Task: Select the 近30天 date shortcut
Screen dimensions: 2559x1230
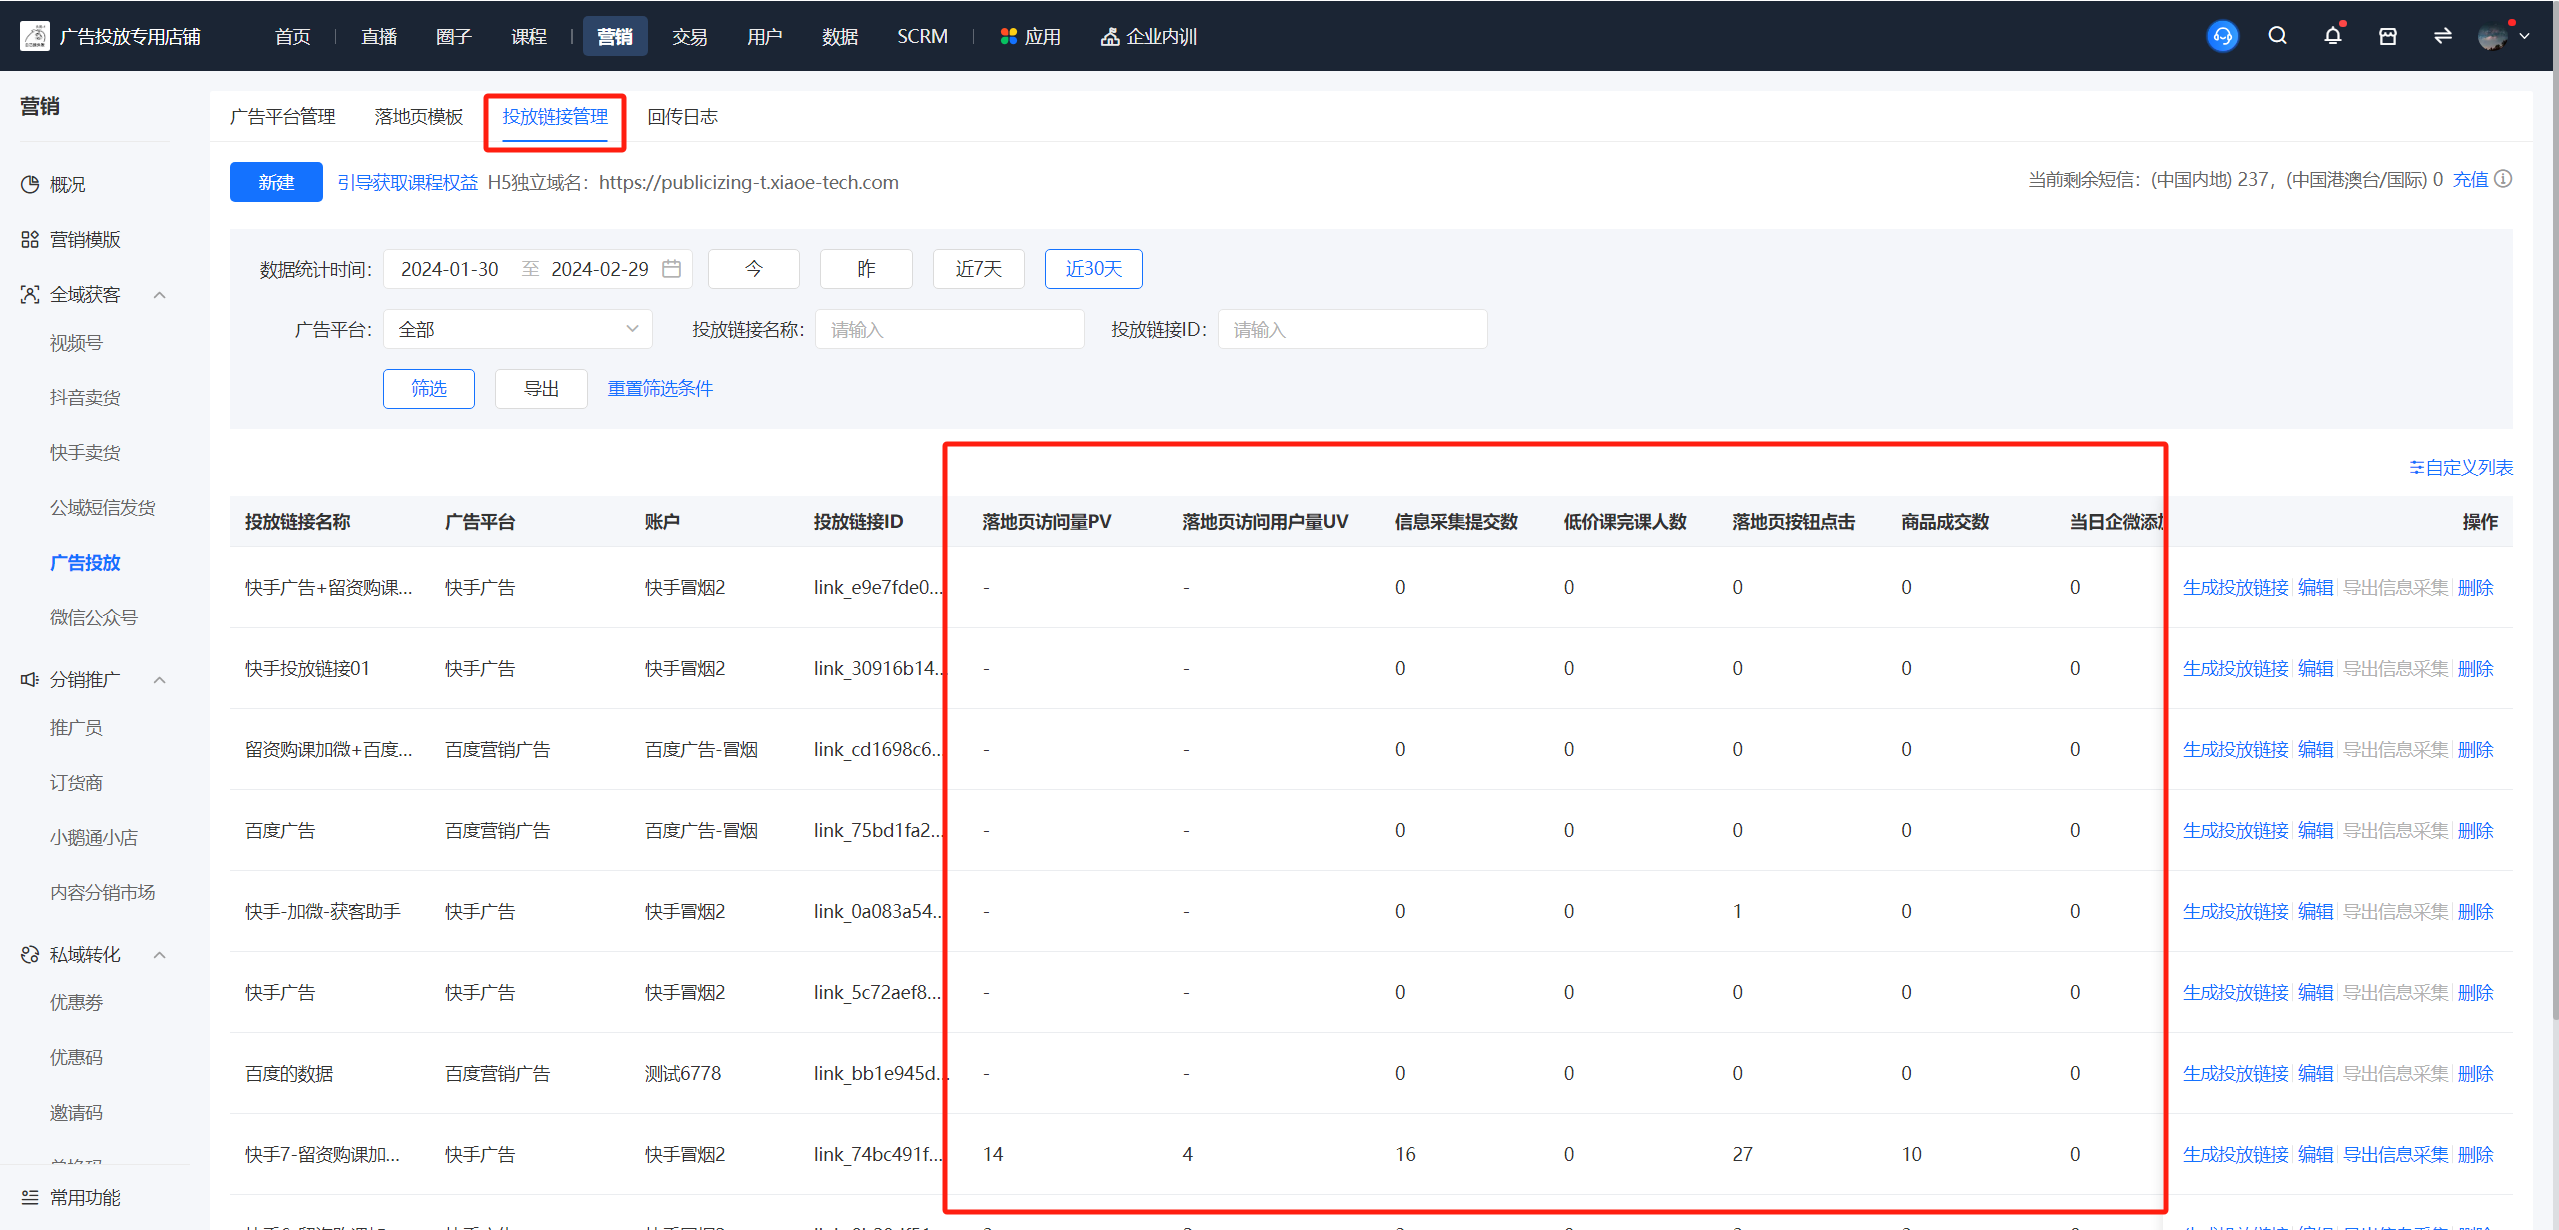Action: coord(1094,269)
